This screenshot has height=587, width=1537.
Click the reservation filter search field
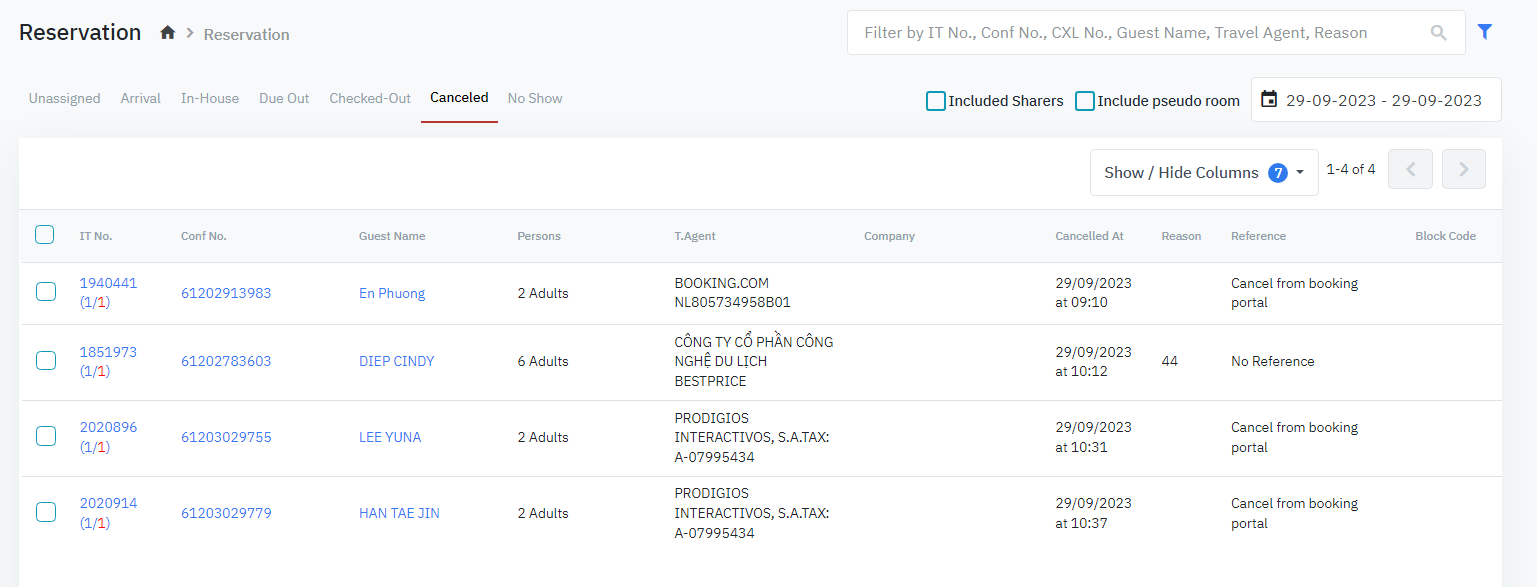tap(1140, 33)
